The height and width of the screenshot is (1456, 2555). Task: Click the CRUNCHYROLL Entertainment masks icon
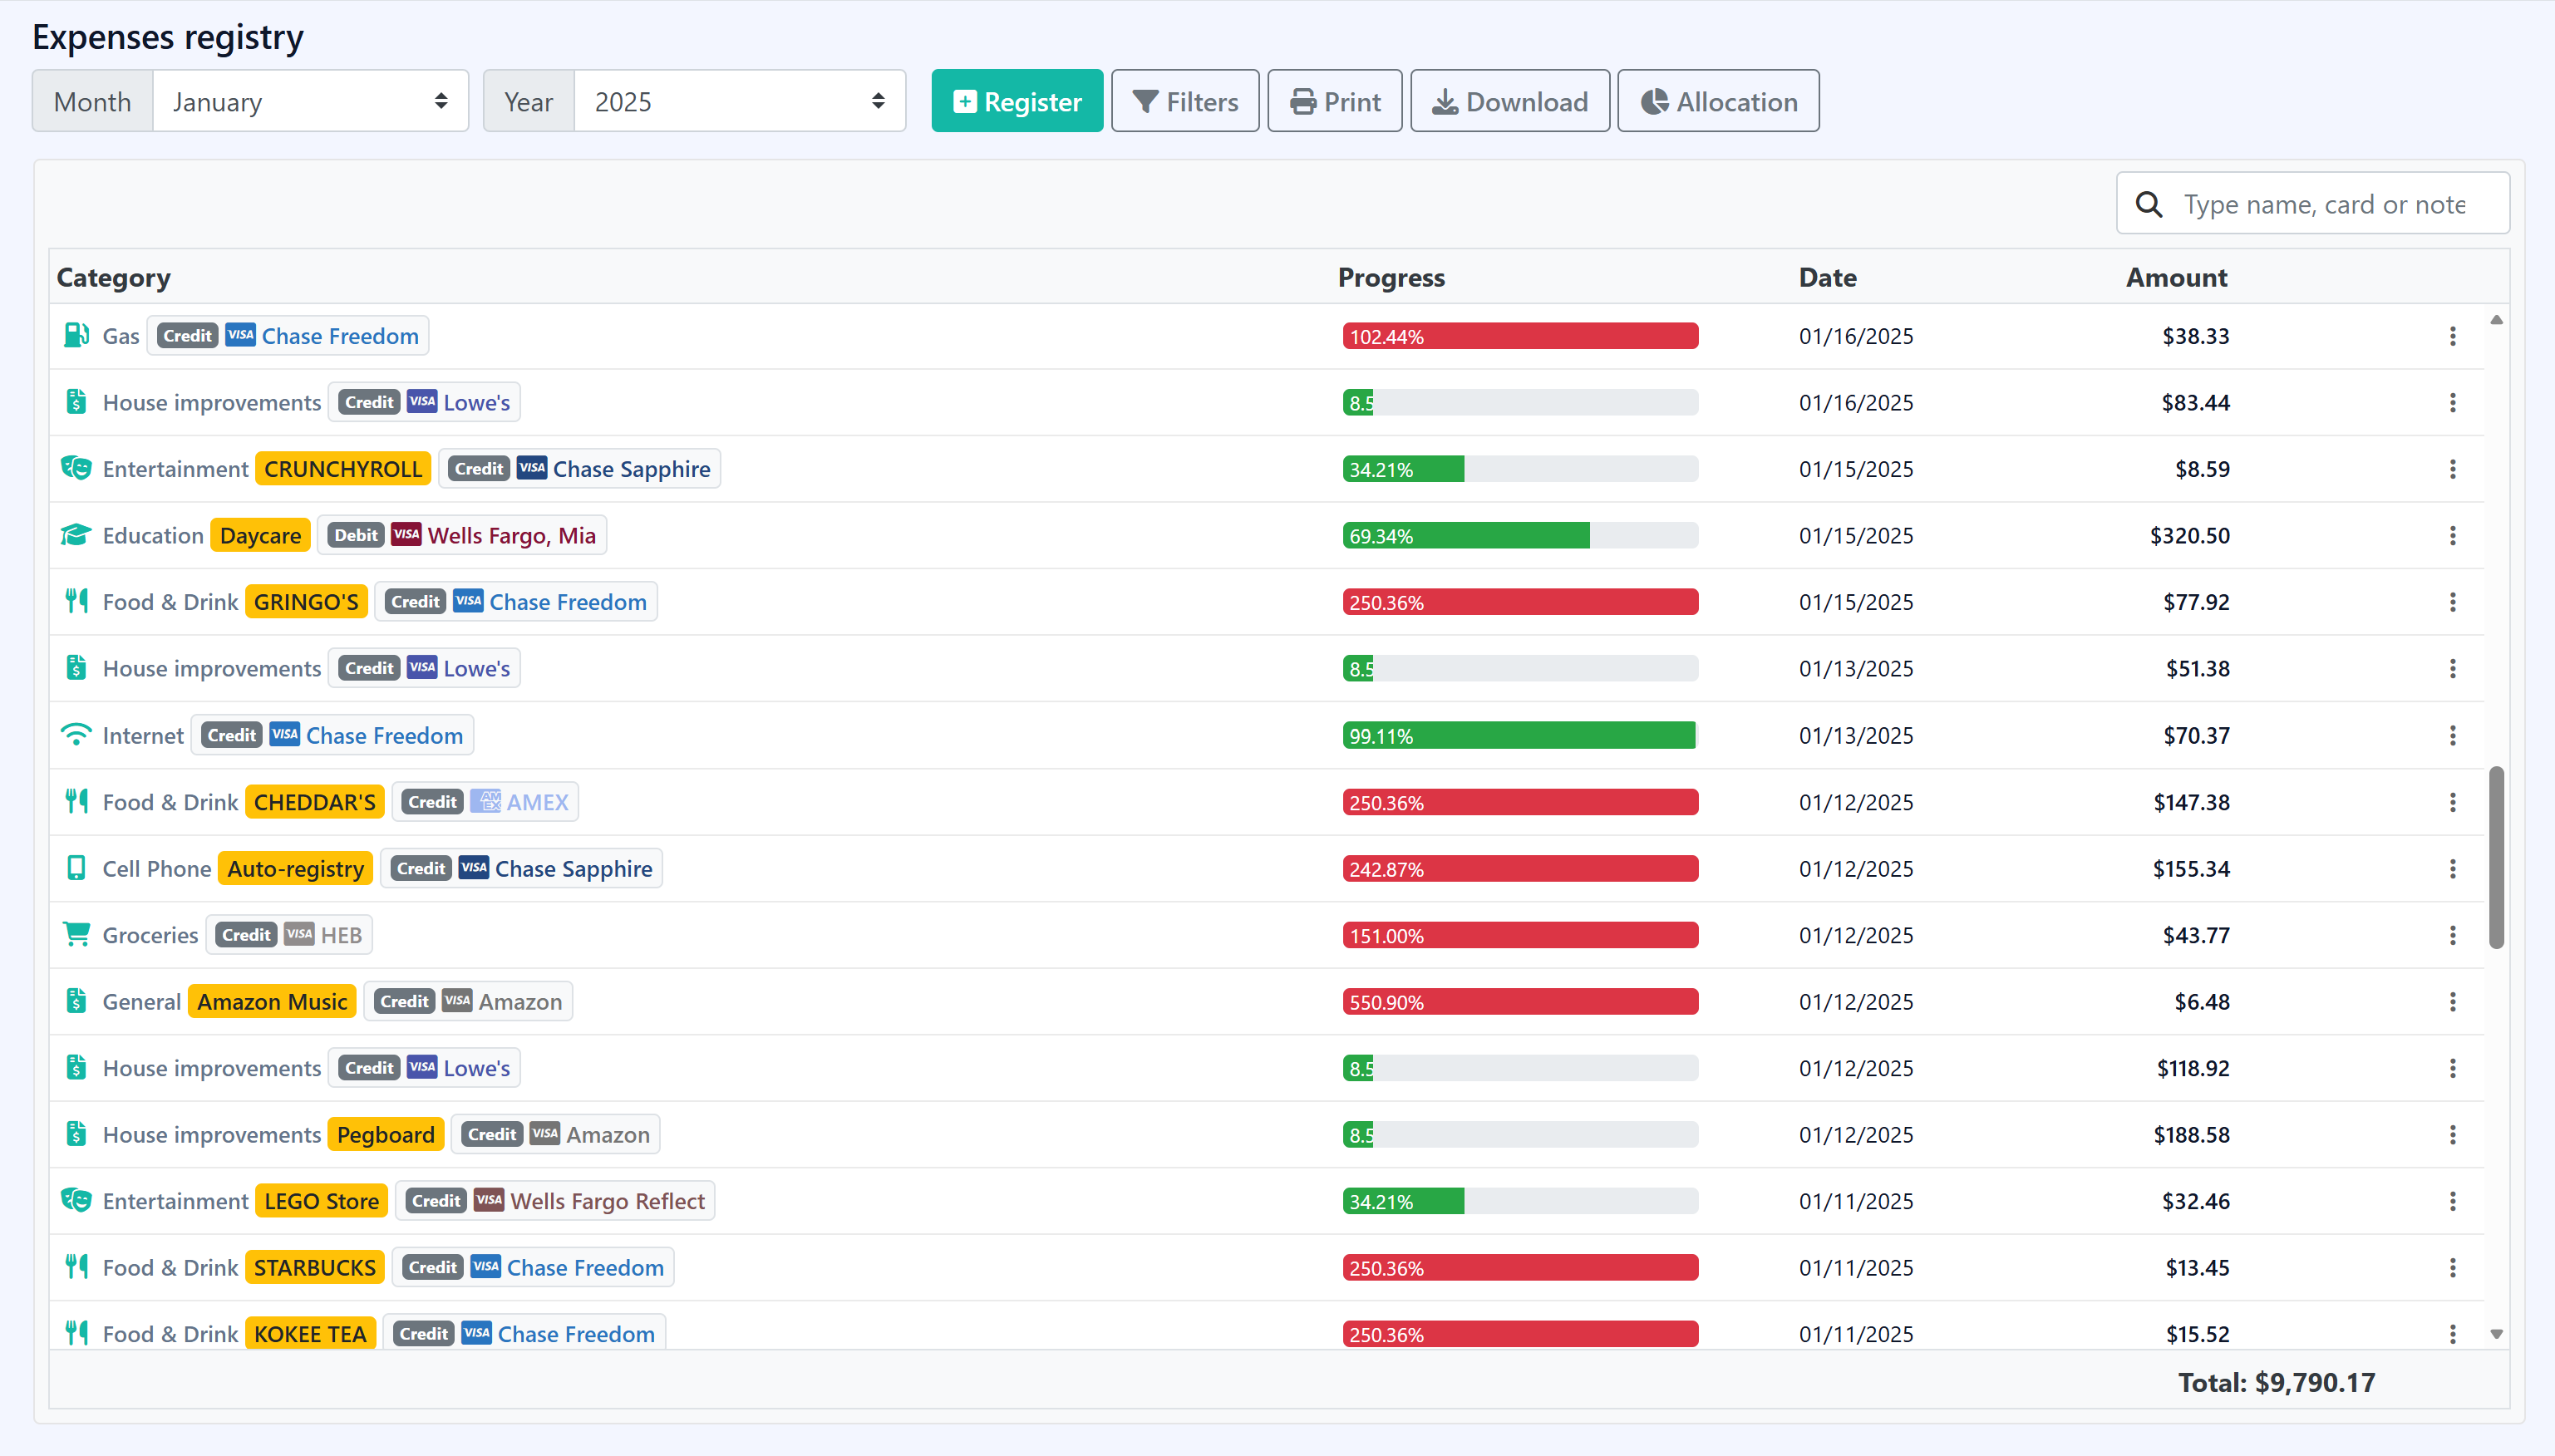[76, 468]
